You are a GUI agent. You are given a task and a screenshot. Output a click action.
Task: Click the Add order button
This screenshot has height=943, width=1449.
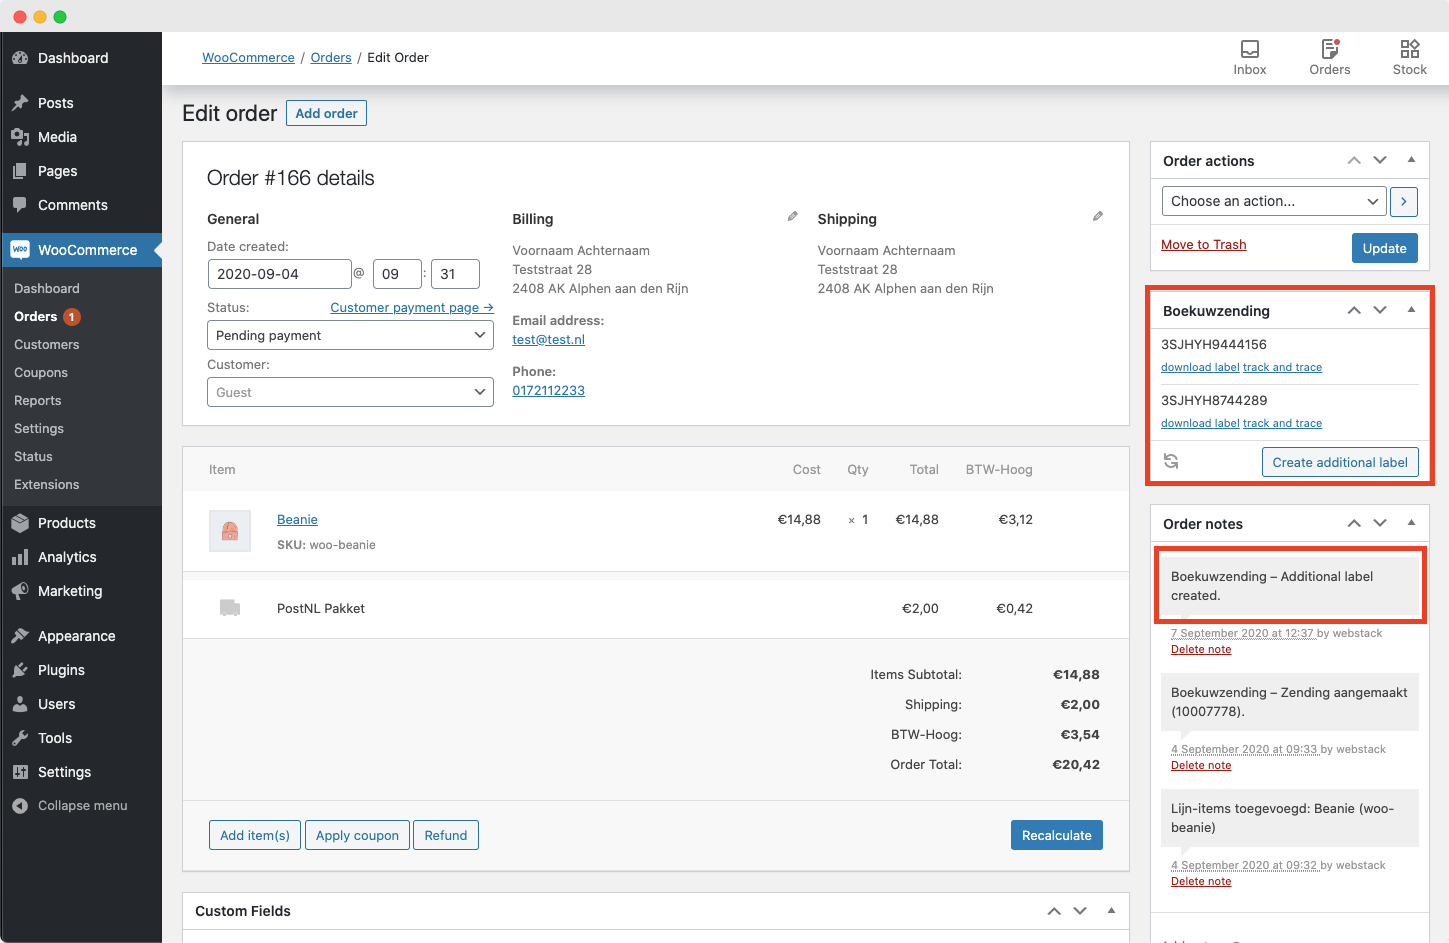click(x=326, y=113)
